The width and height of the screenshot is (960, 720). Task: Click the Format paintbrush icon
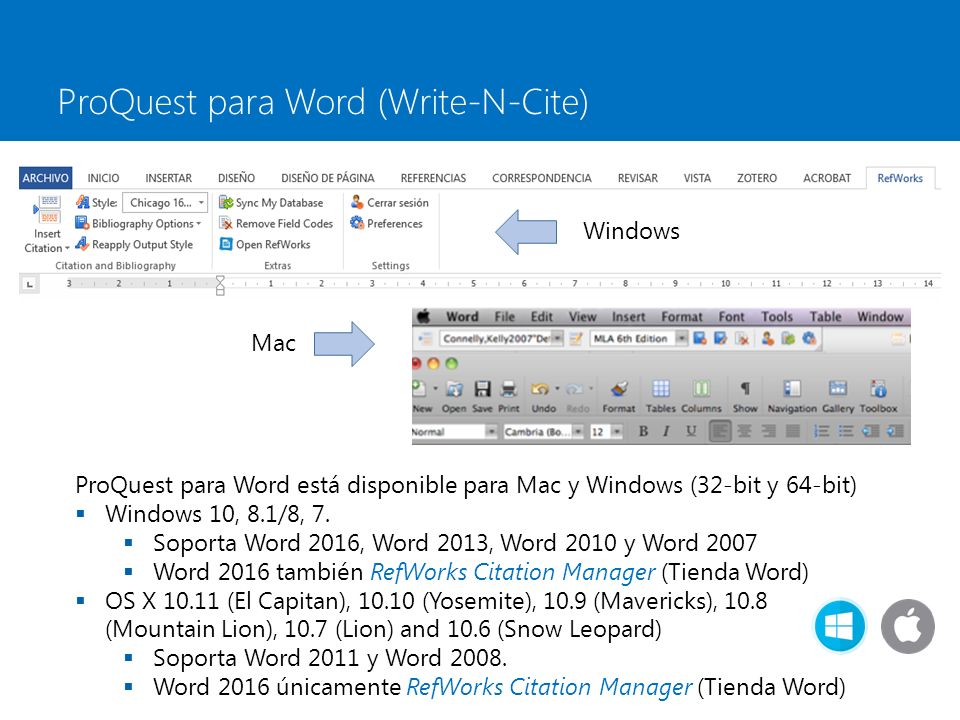click(619, 389)
